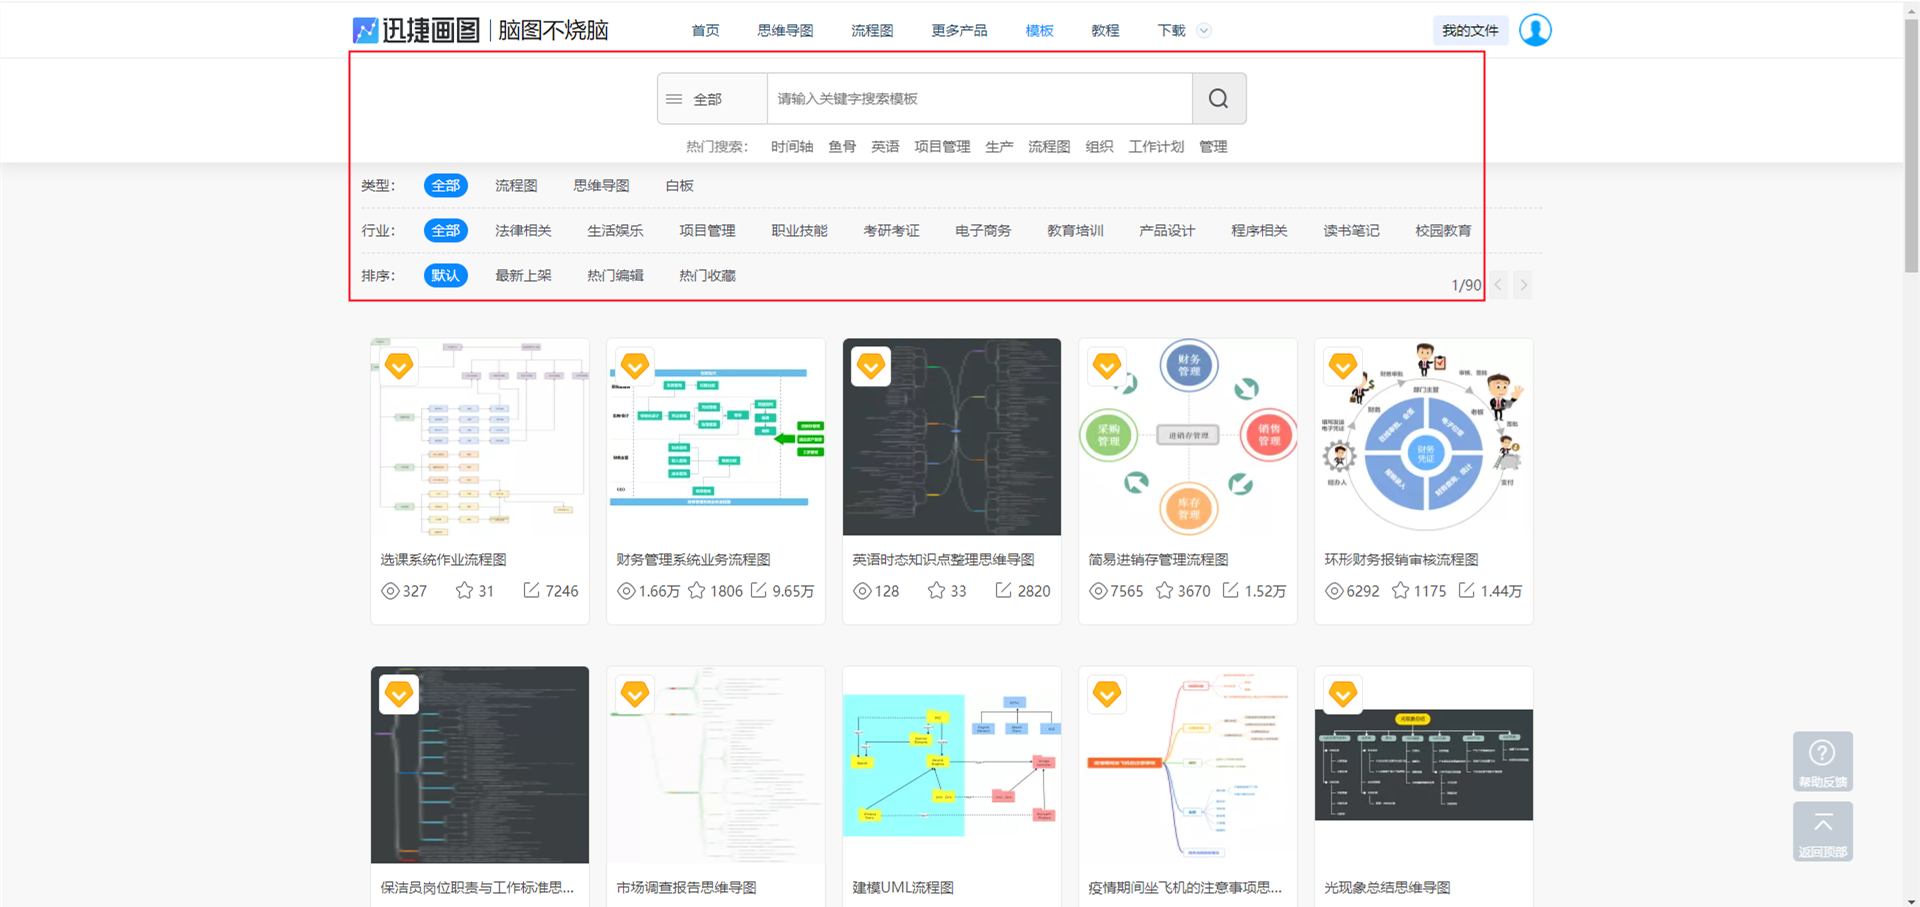Click the 我的文件 button
The width and height of the screenshot is (1920, 907).
(x=1469, y=30)
